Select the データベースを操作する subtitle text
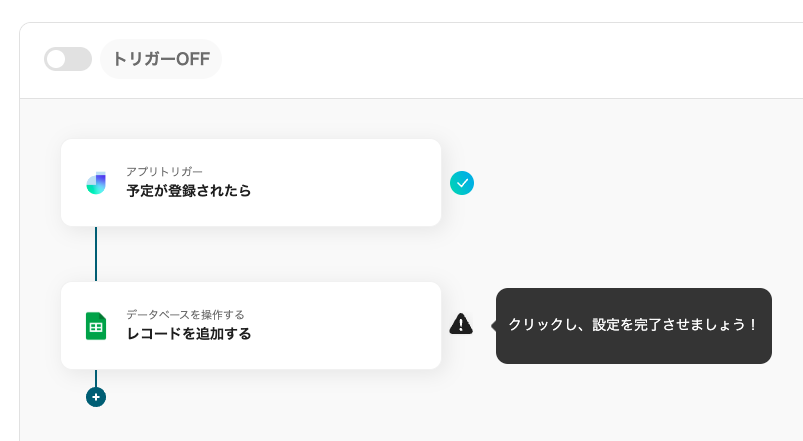This screenshot has height=441, width=803. (x=185, y=315)
